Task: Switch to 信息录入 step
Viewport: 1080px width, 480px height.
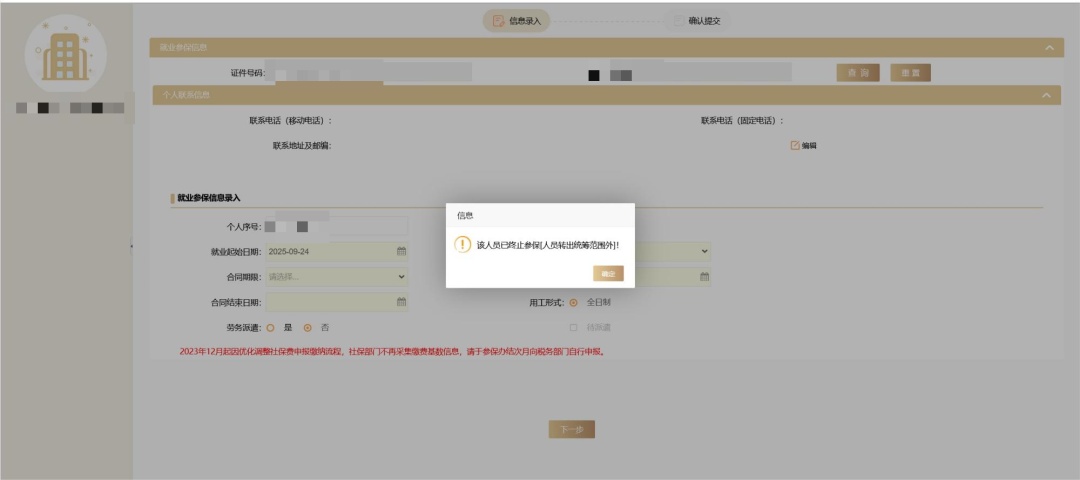Action: pyautogui.click(x=517, y=21)
